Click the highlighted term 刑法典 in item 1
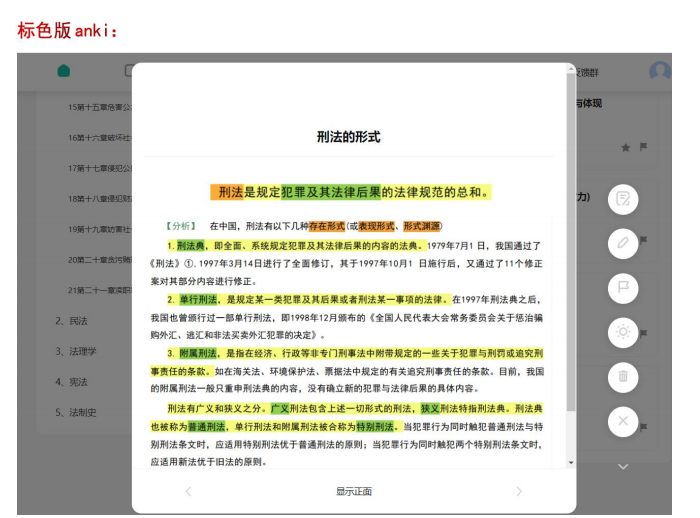Image resolution: width=700 pixels, height=518 pixels. (190, 246)
